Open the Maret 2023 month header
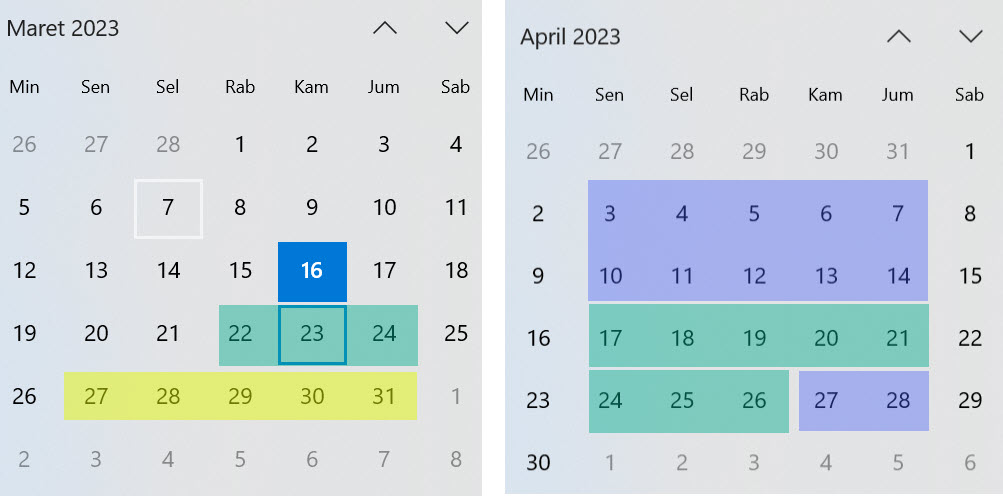1003x496 pixels. (63, 29)
